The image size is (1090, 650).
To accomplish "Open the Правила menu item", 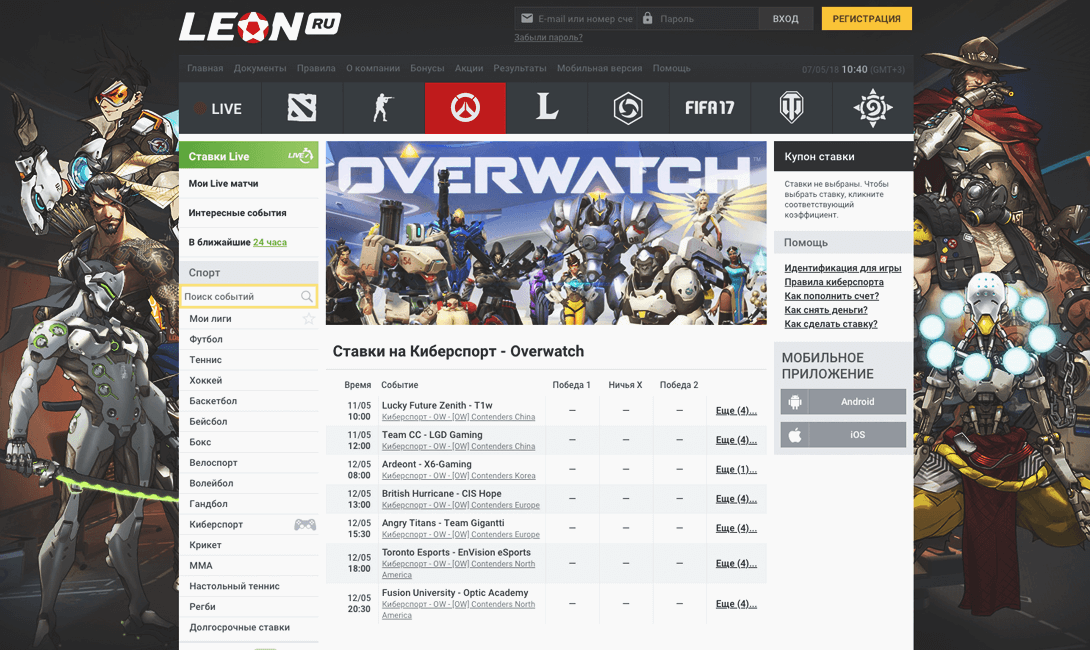I will pyautogui.click(x=316, y=68).
